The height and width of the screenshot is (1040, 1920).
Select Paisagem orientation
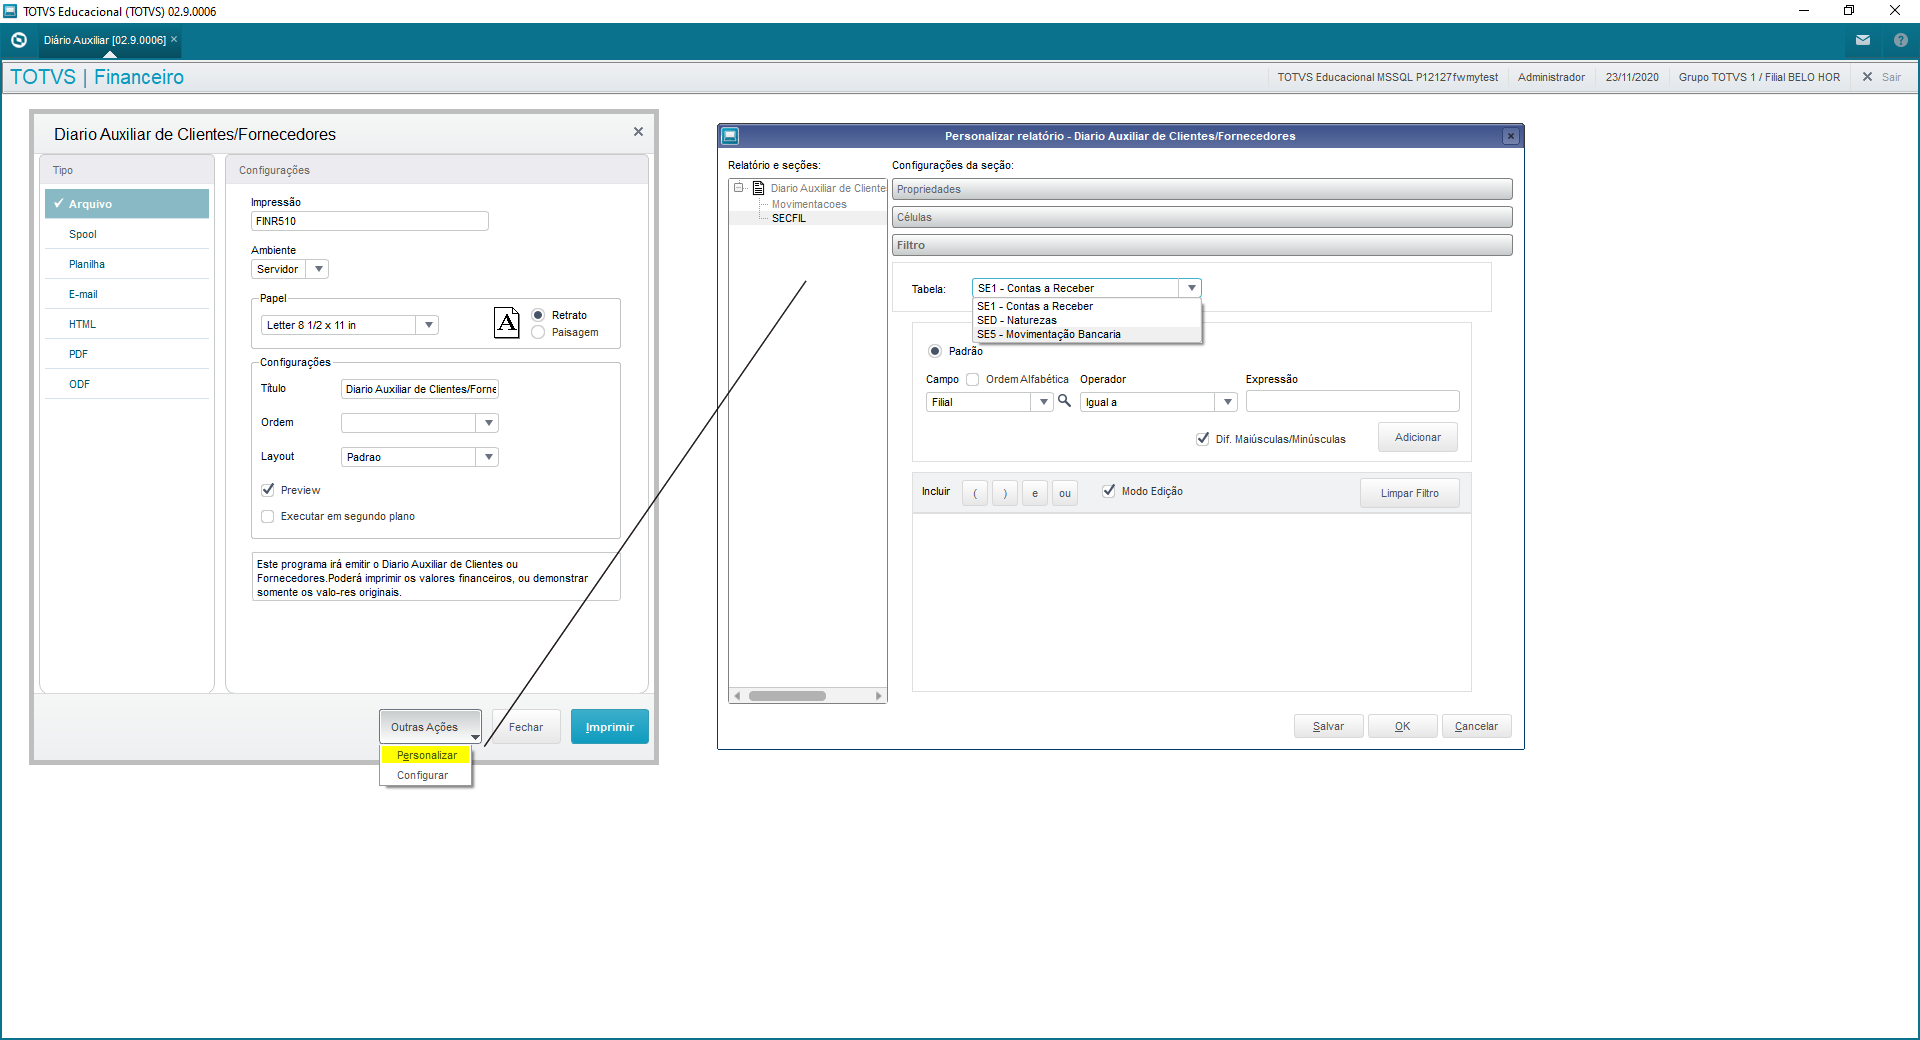coord(538,332)
